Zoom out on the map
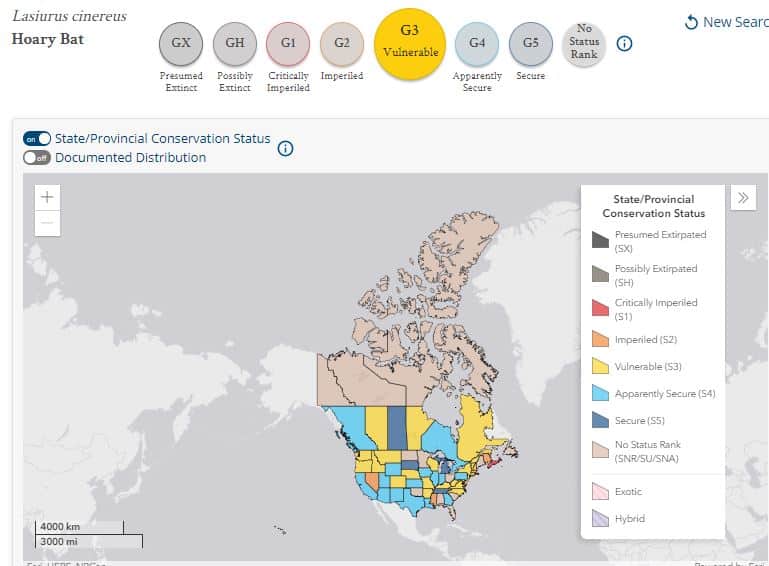Image resolution: width=769 pixels, height=566 pixels. coord(47,223)
